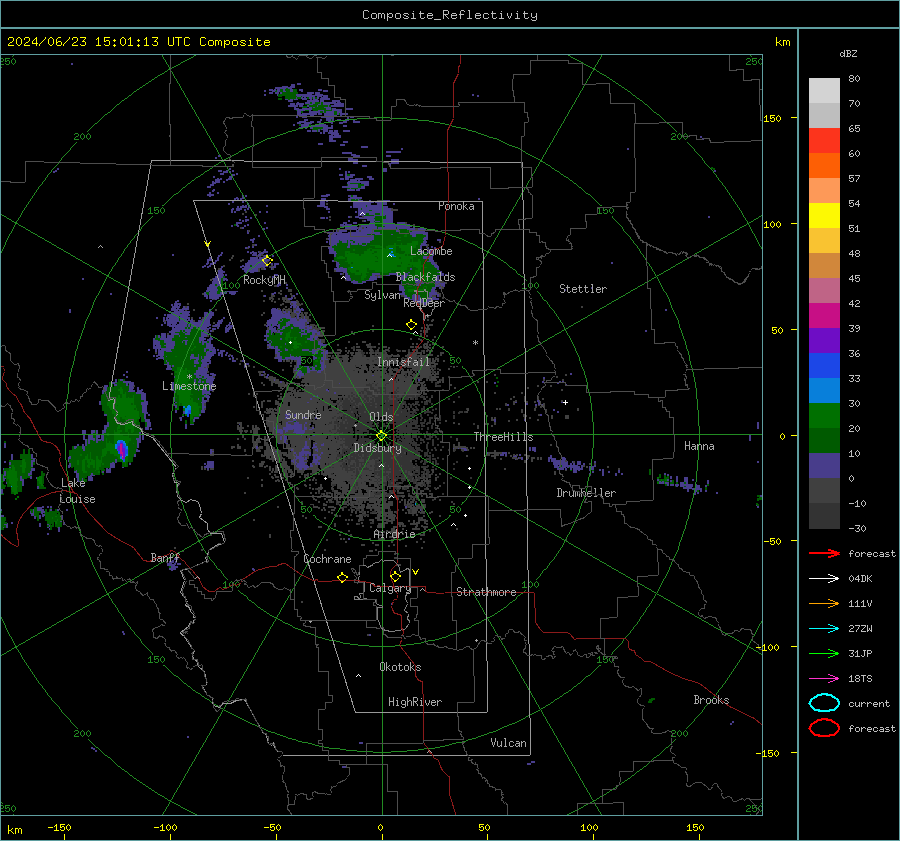
Task: Click the Sundre label
Action: point(303,415)
